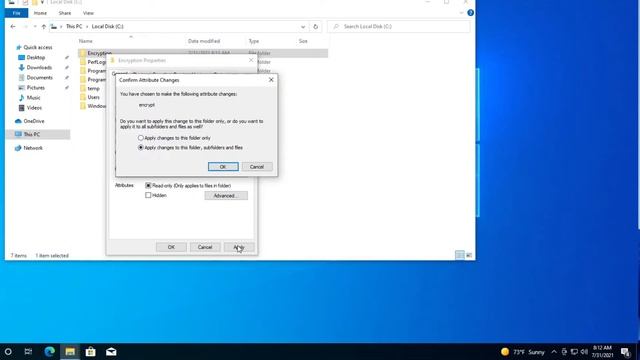
Task: Open volume control in system tray
Action: pyautogui.click(x=584, y=352)
